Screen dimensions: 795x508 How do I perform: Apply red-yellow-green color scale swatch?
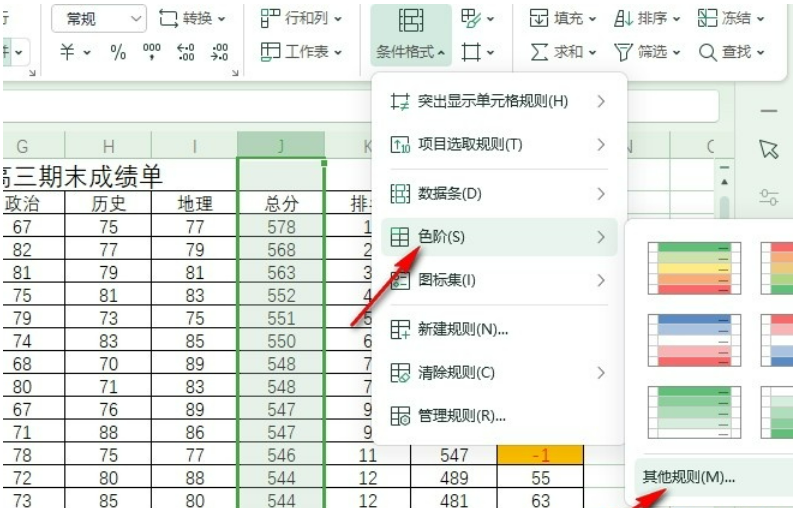click(x=777, y=268)
